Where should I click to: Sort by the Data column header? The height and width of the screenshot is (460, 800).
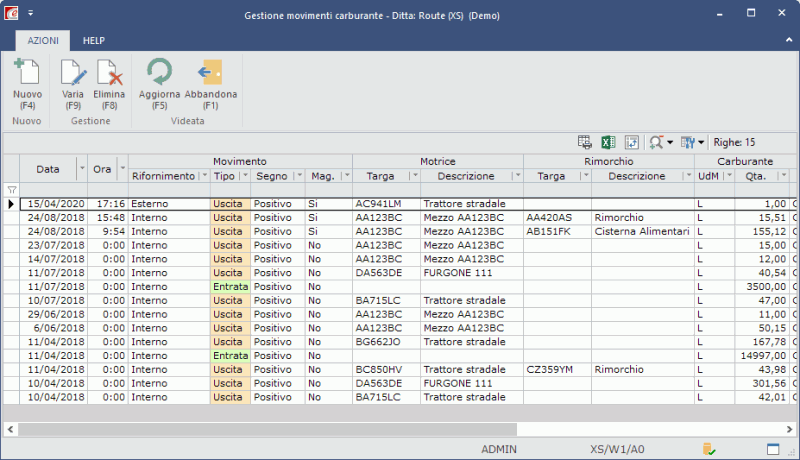tap(48, 169)
